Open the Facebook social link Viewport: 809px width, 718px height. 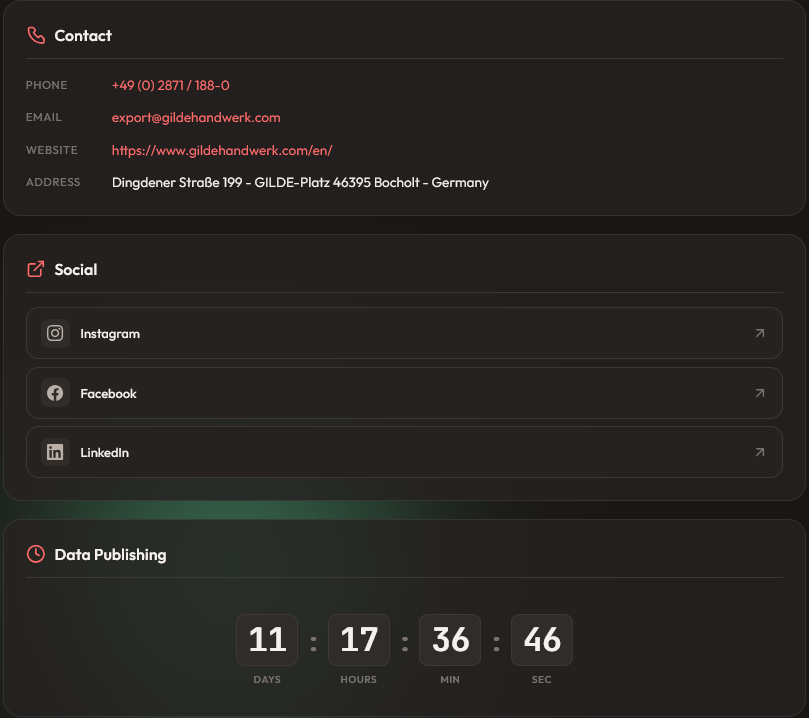coord(404,393)
